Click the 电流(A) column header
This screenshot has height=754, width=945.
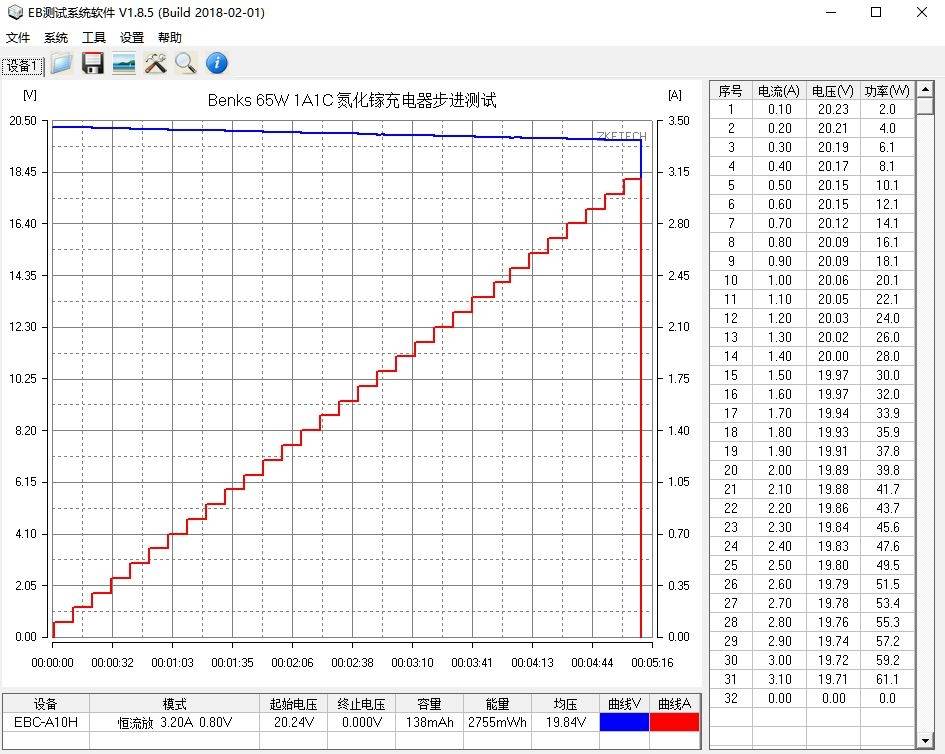(x=779, y=91)
